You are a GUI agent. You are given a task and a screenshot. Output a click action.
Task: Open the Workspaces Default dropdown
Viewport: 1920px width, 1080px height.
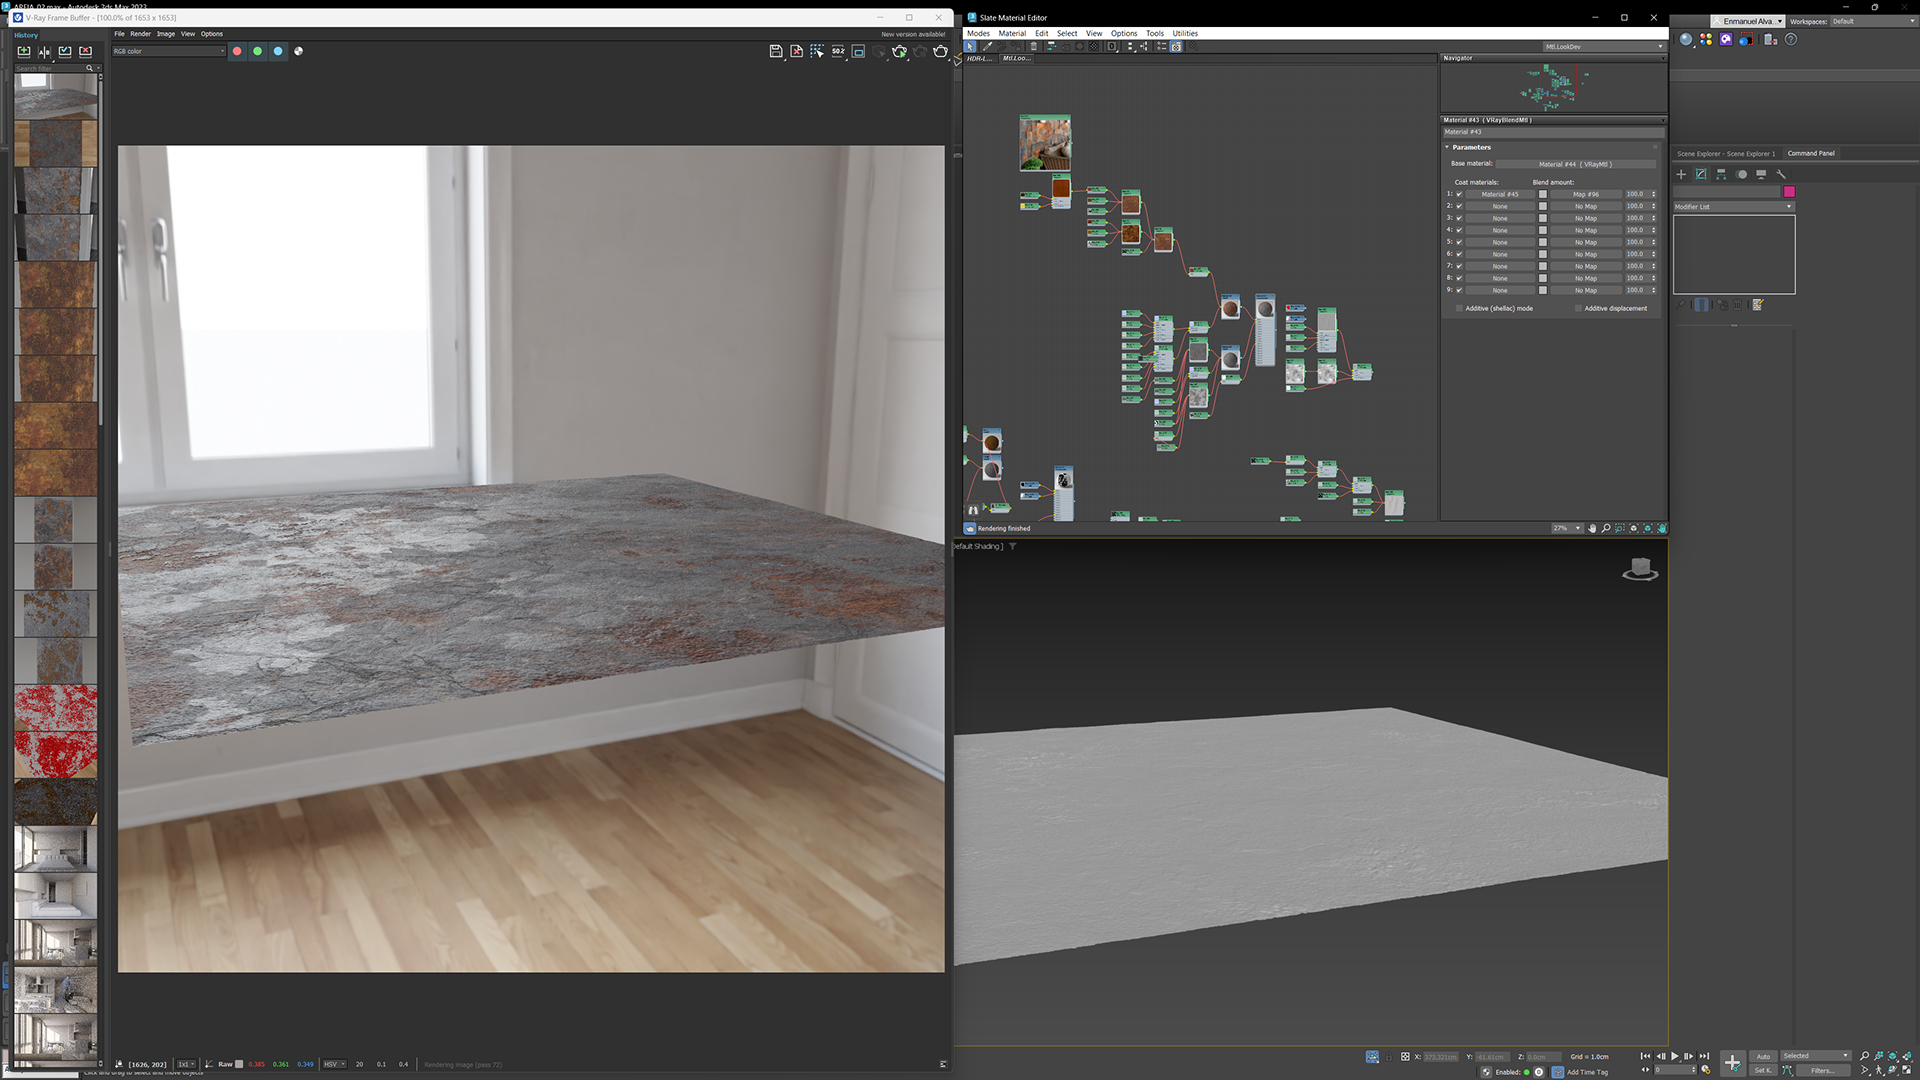point(1873,21)
